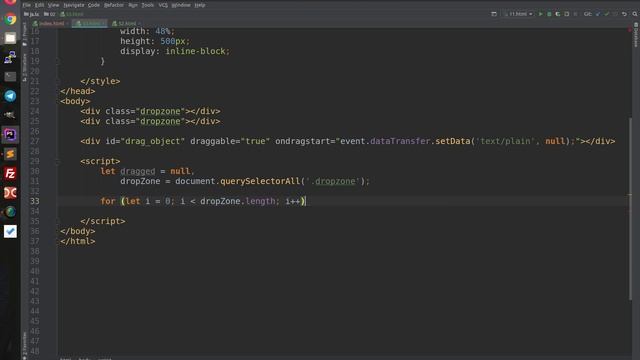This screenshot has height=360, width=640.
Task: Open the Tools menu
Action: 148,5
